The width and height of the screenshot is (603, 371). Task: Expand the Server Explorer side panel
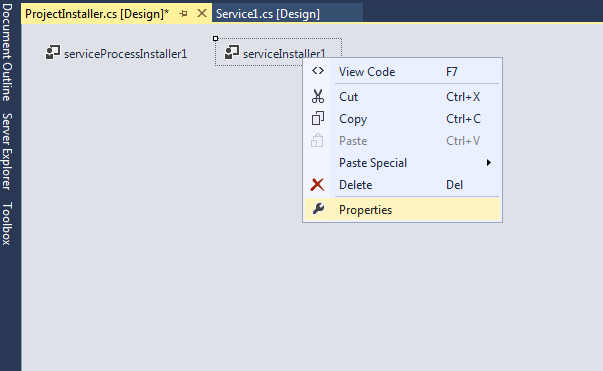point(7,151)
